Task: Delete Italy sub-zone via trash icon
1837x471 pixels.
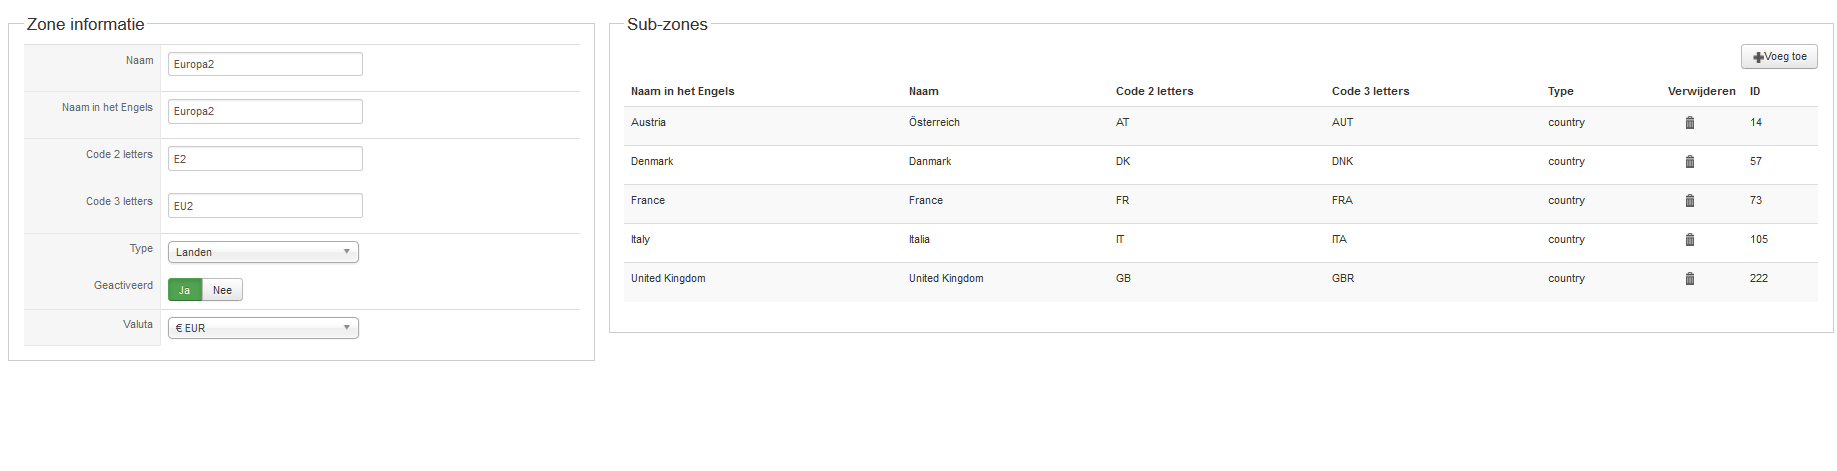Action: (1689, 240)
